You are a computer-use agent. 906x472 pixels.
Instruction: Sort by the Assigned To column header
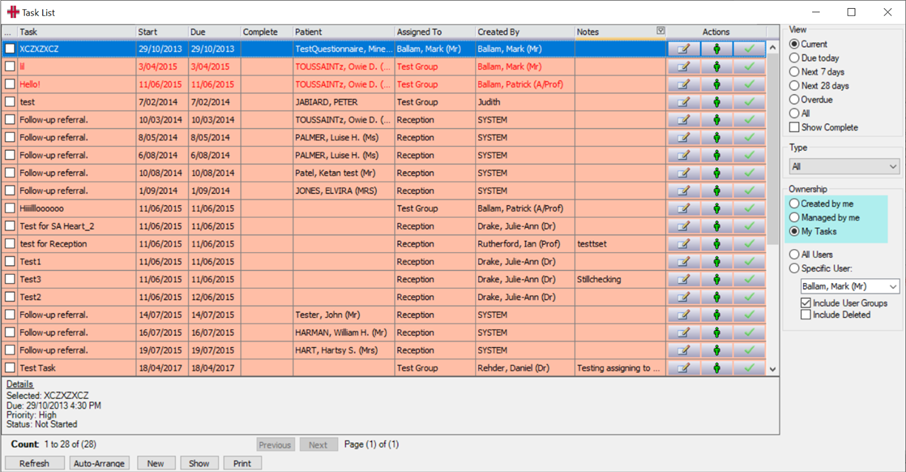[x=435, y=32]
